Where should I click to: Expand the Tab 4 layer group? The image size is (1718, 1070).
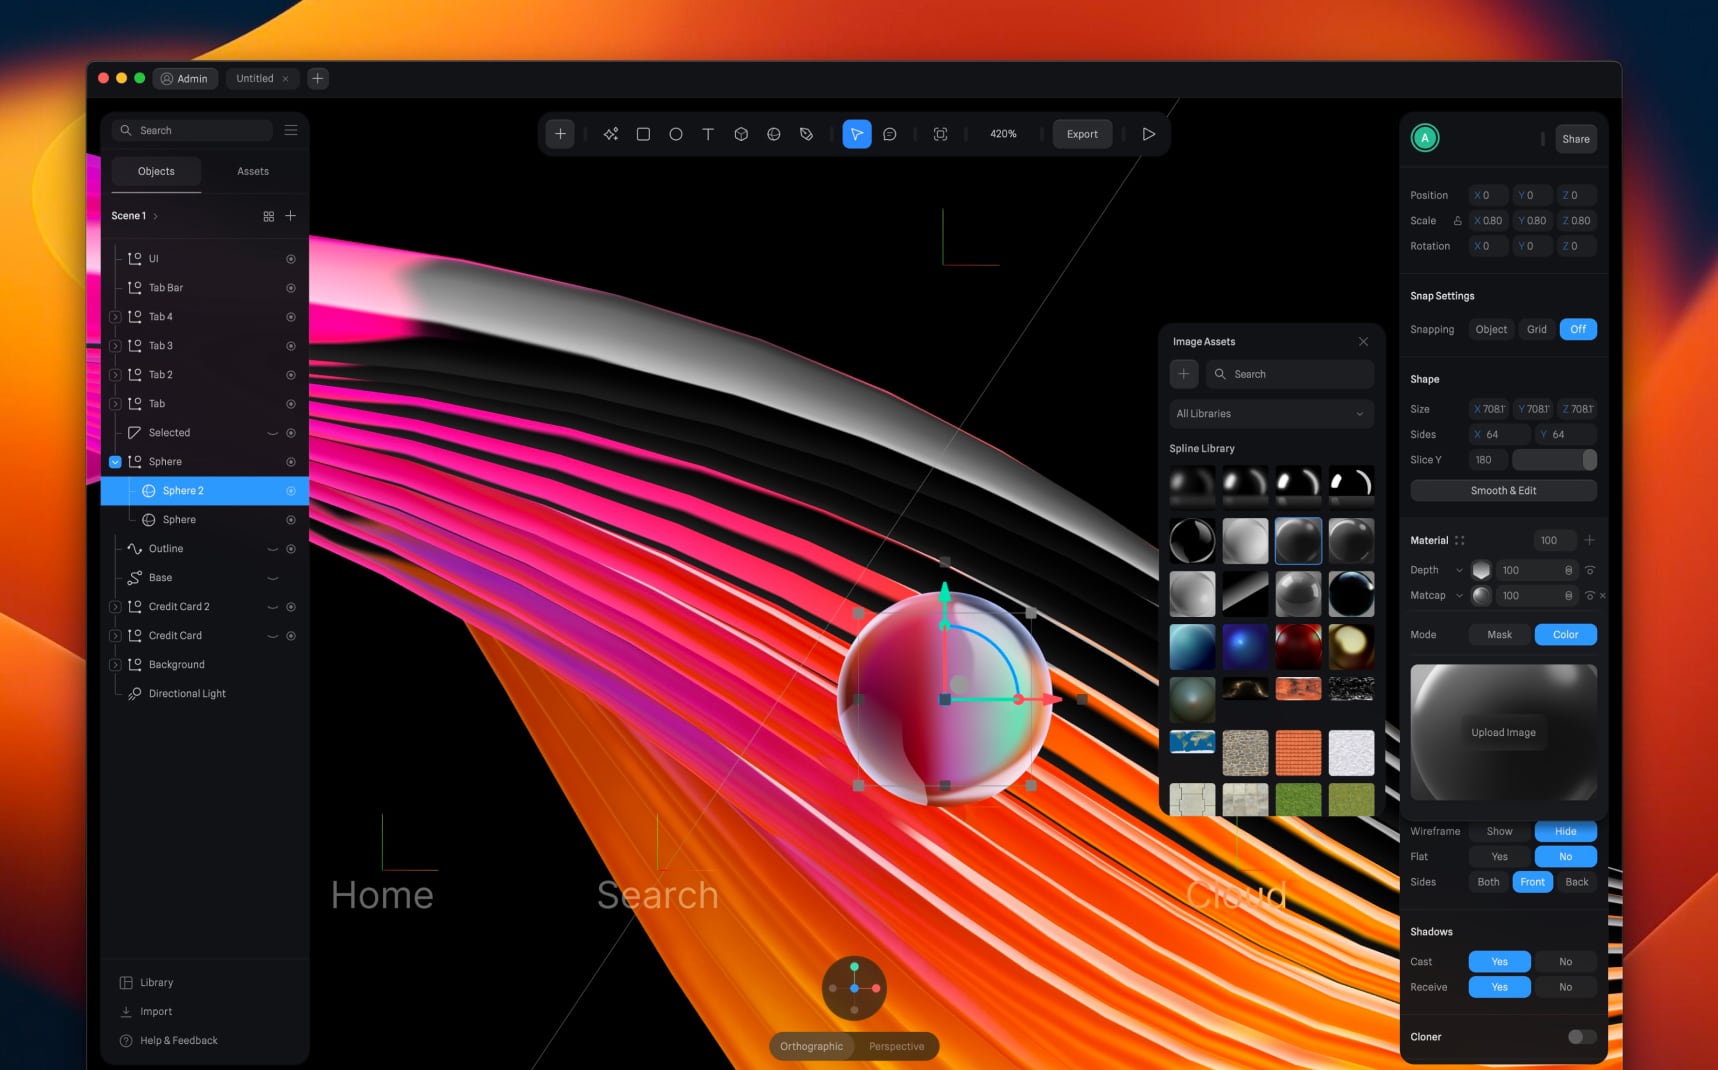coord(115,316)
